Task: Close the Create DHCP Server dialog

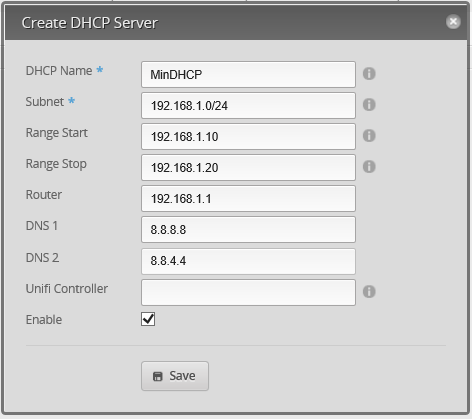Action: (x=453, y=22)
